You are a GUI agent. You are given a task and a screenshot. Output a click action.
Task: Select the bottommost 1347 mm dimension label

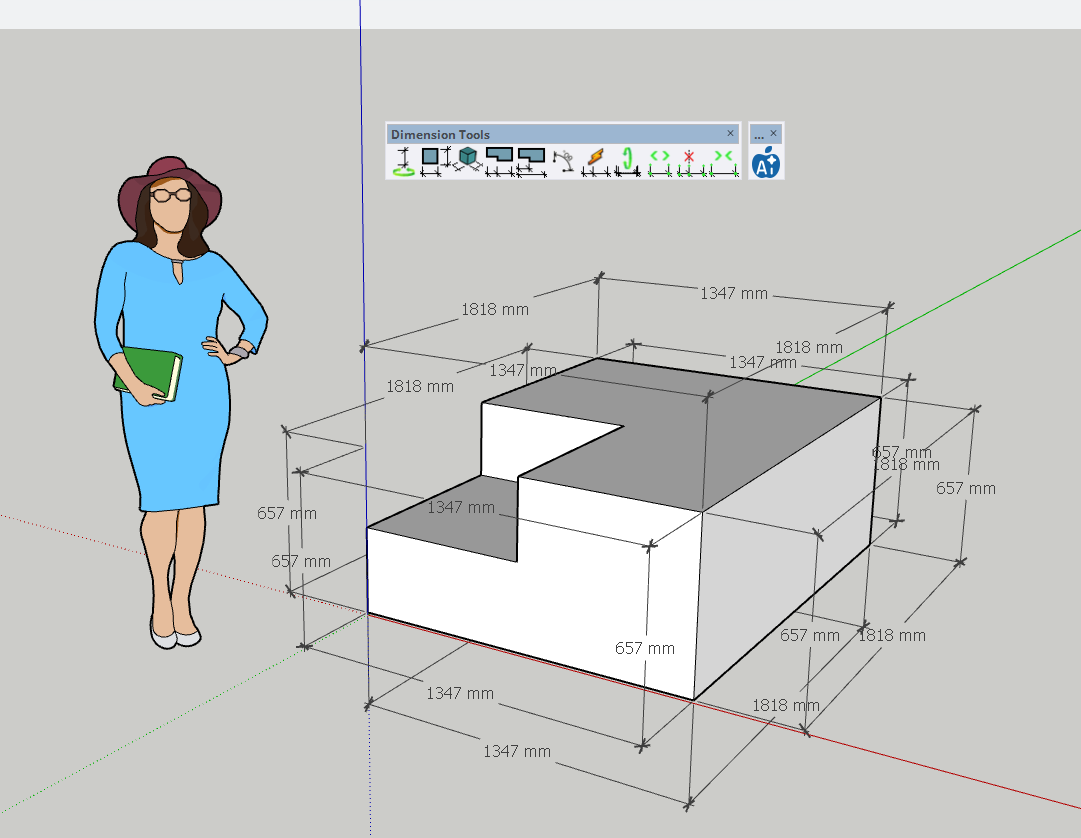[517, 751]
